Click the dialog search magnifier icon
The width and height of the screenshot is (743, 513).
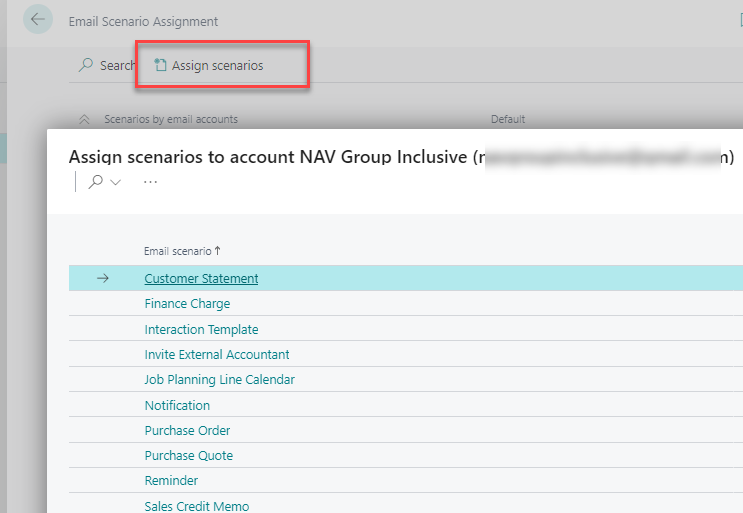pos(96,182)
